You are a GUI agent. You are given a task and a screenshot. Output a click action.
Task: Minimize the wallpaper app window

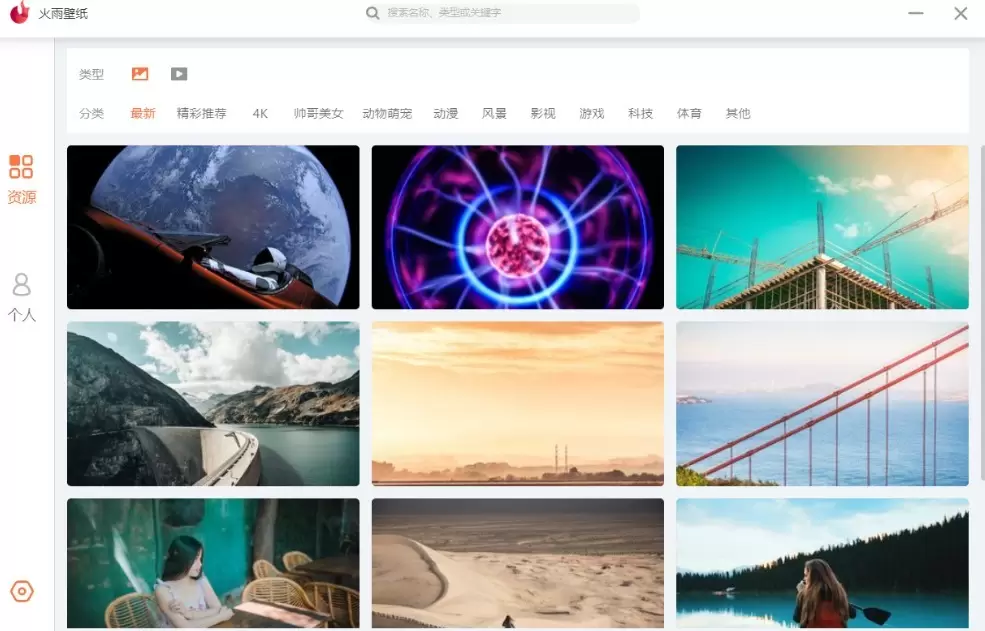click(916, 13)
